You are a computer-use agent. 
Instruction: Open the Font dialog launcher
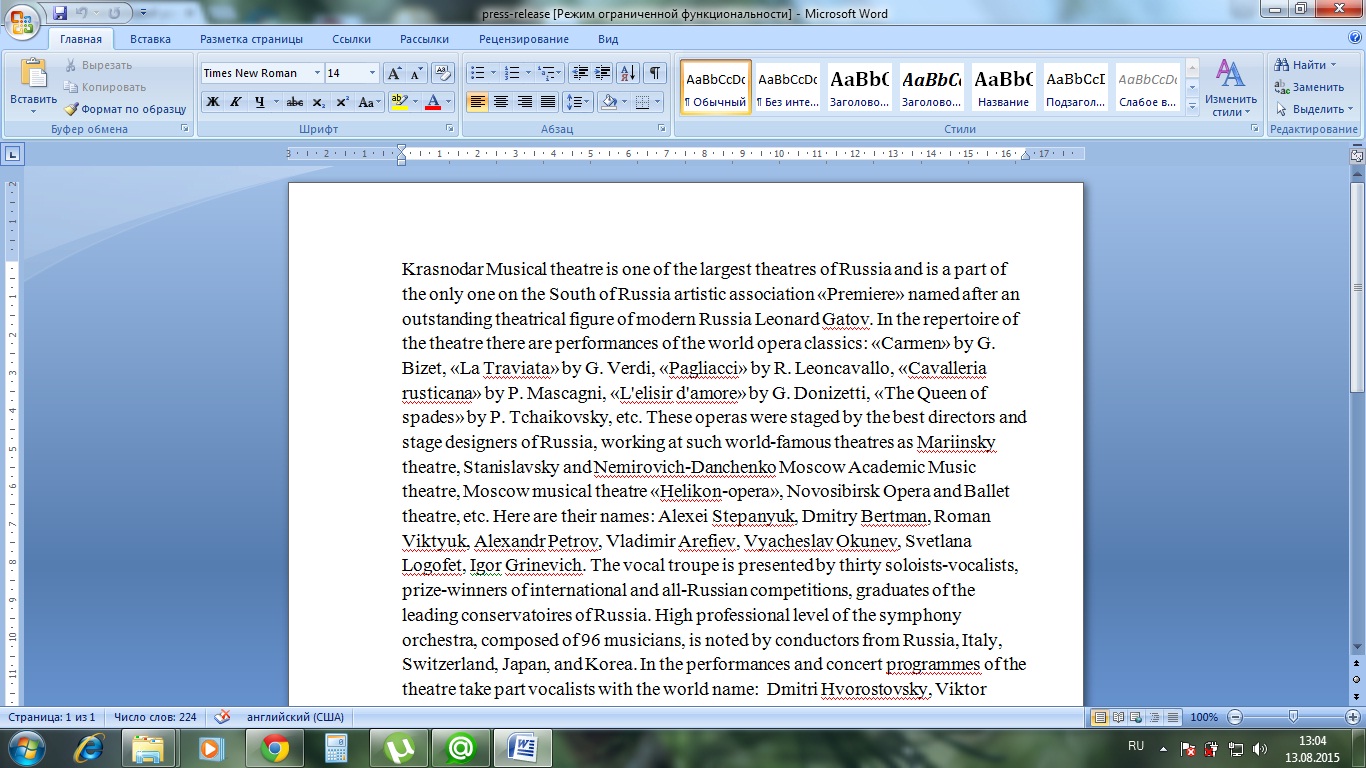448,129
